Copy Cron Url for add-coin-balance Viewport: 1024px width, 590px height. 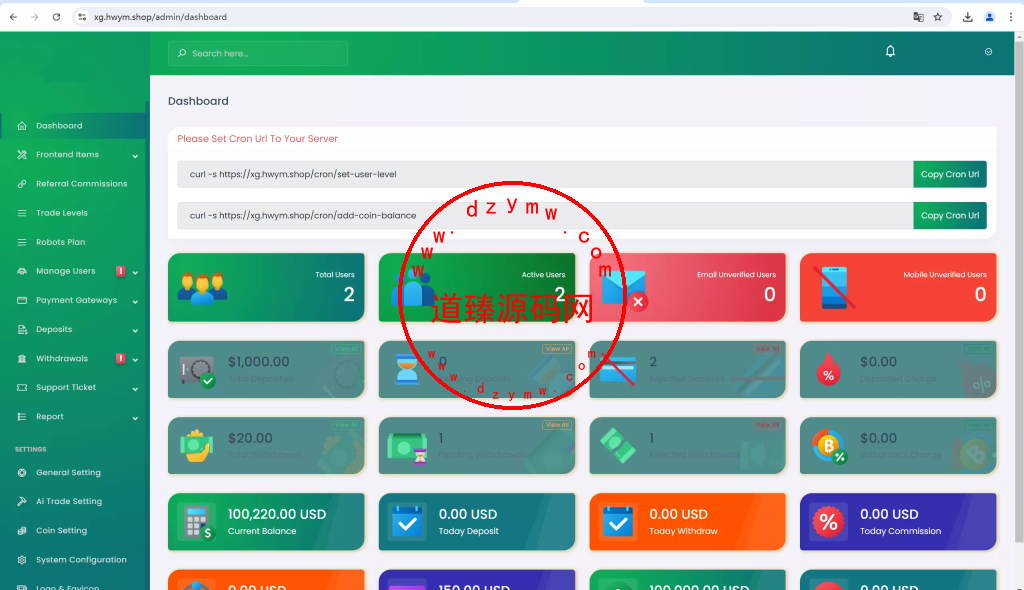(x=950, y=216)
